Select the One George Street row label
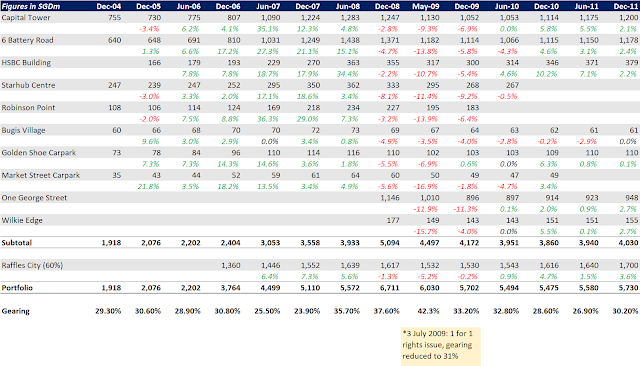The image size is (640, 366). pyautogui.click(x=34, y=197)
